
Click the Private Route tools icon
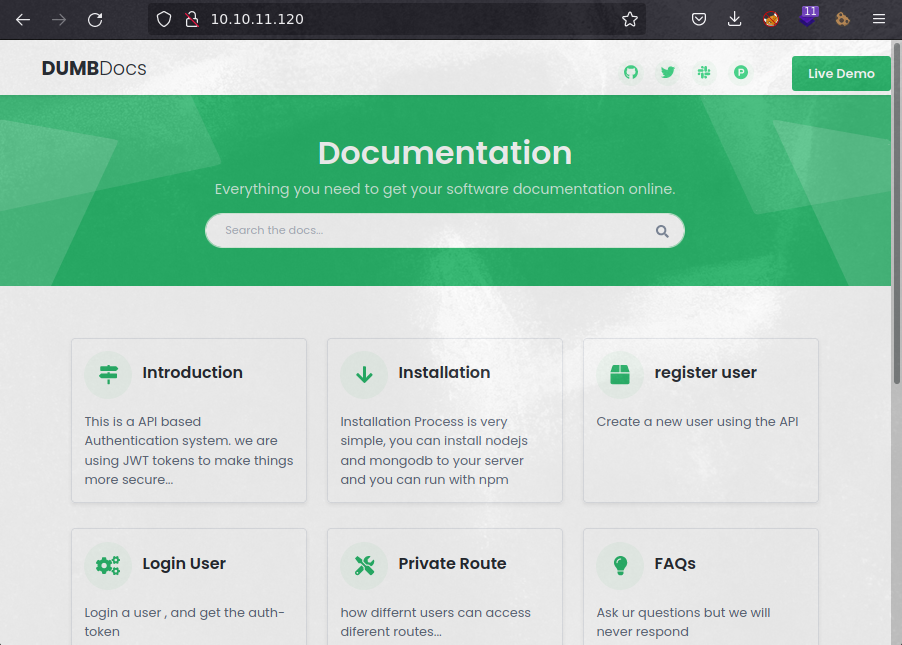[x=364, y=566]
